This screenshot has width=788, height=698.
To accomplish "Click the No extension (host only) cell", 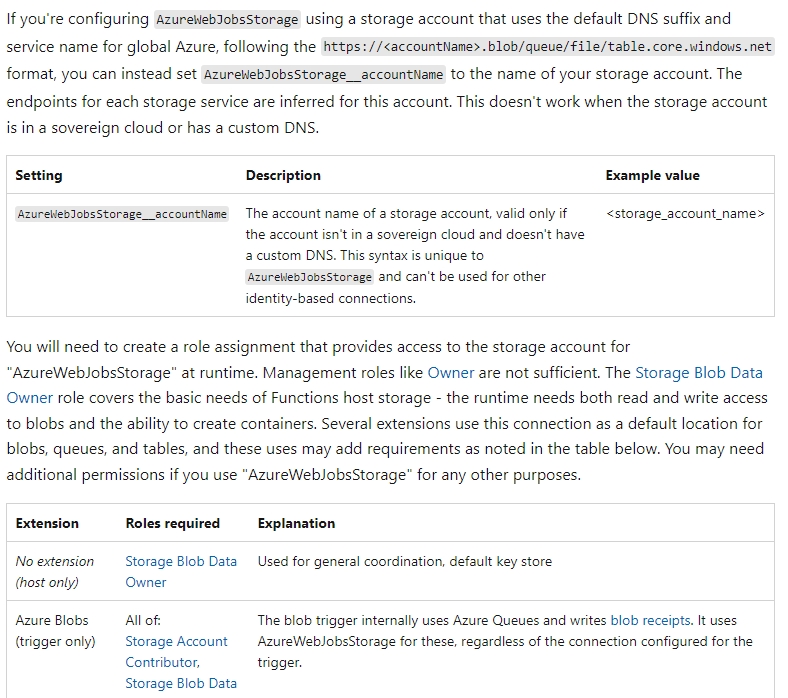I will point(55,571).
